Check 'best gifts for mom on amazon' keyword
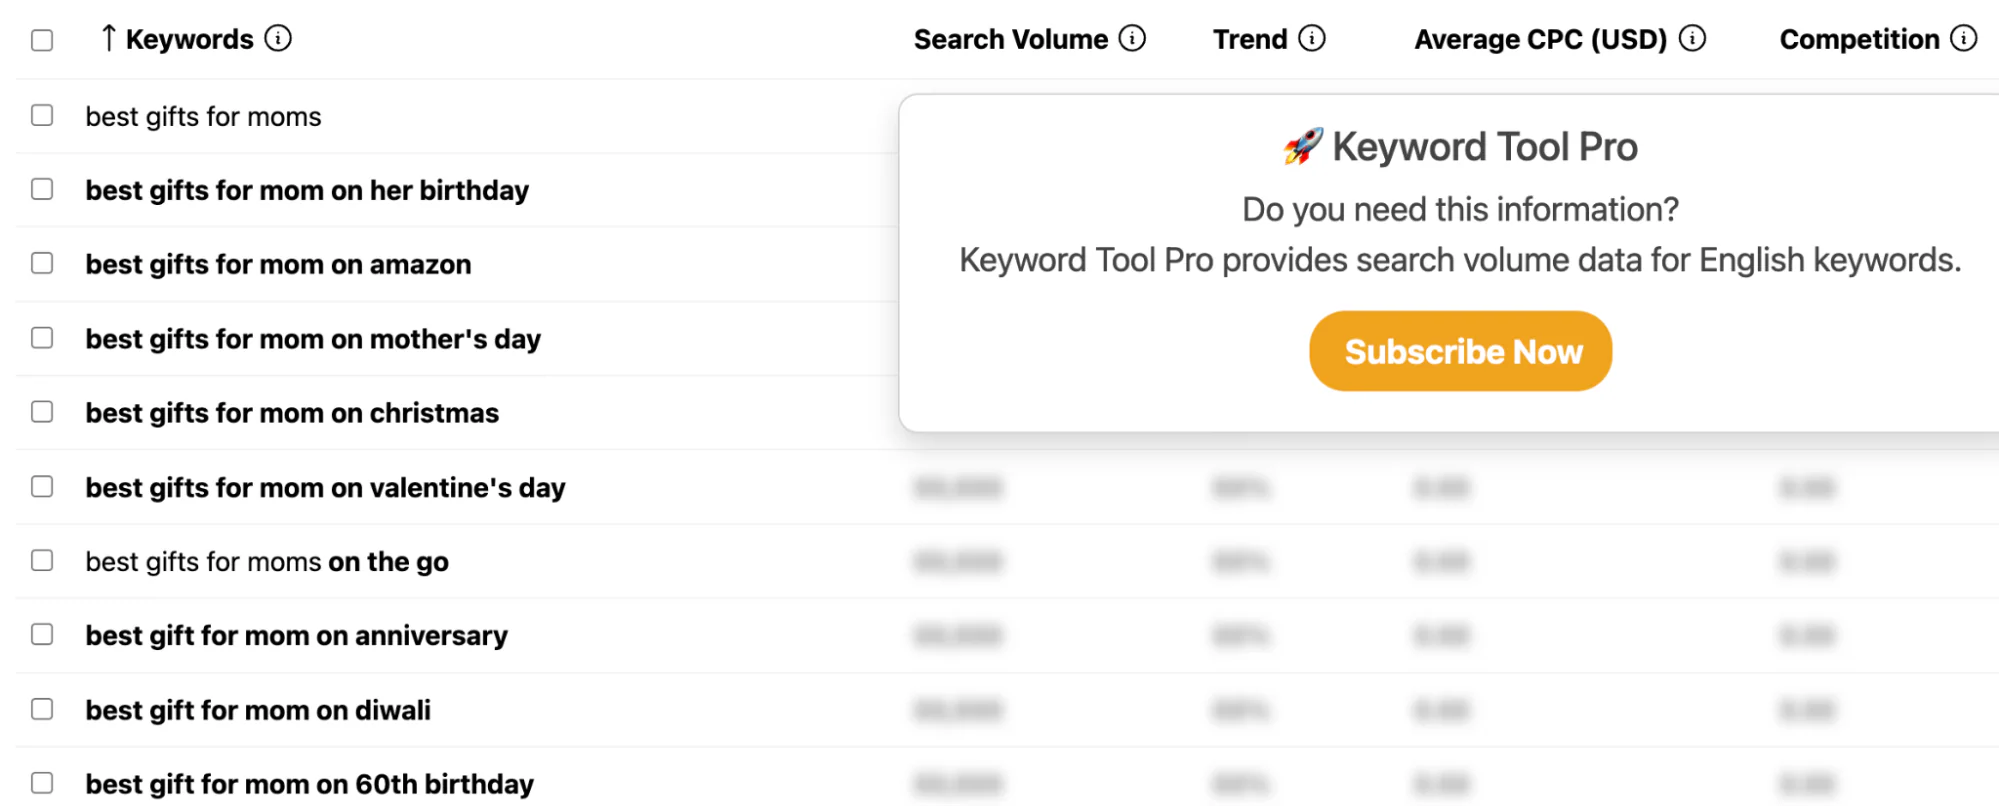Image resolution: width=1999 pixels, height=807 pixels. 41,263
